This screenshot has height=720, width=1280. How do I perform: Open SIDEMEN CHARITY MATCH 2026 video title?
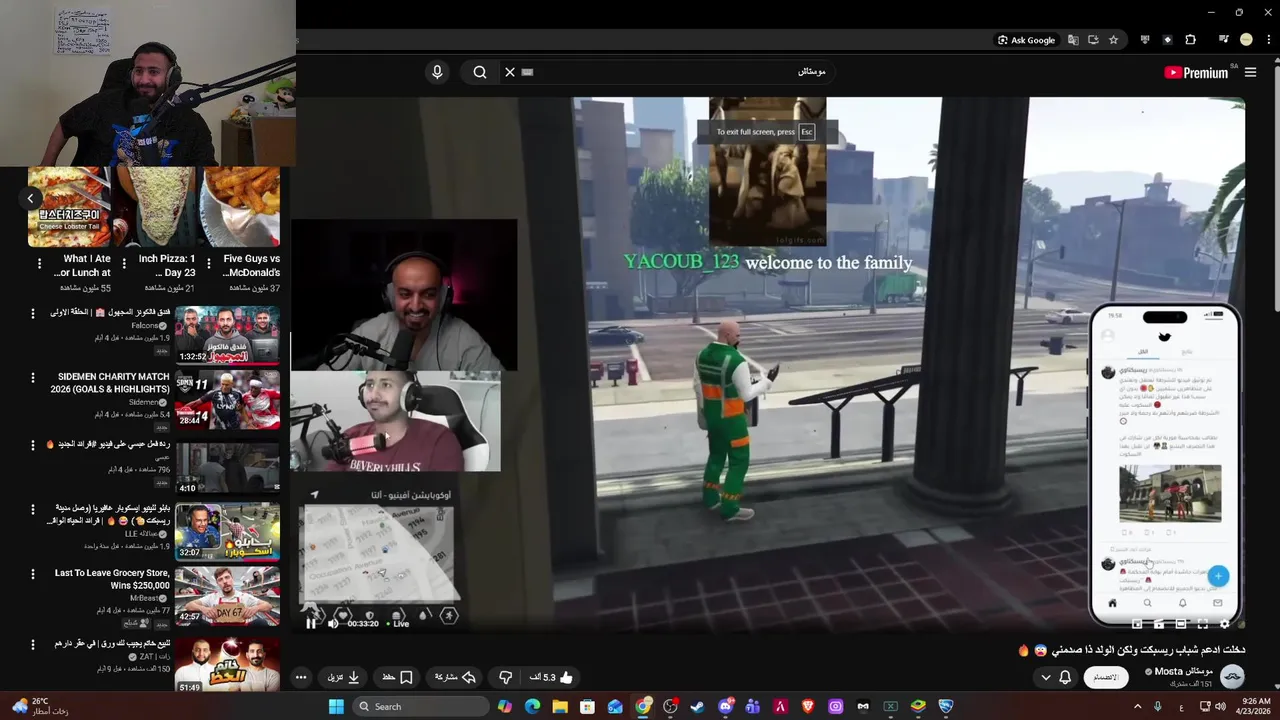click(112, 383)
